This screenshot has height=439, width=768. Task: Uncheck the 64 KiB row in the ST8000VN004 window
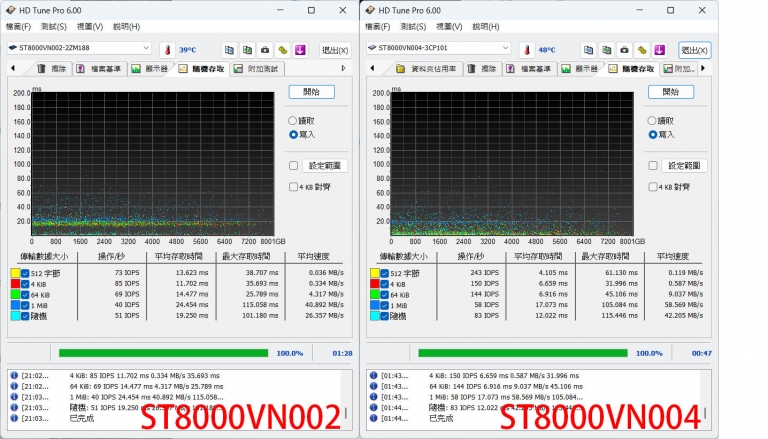click(x=384, y=295)
